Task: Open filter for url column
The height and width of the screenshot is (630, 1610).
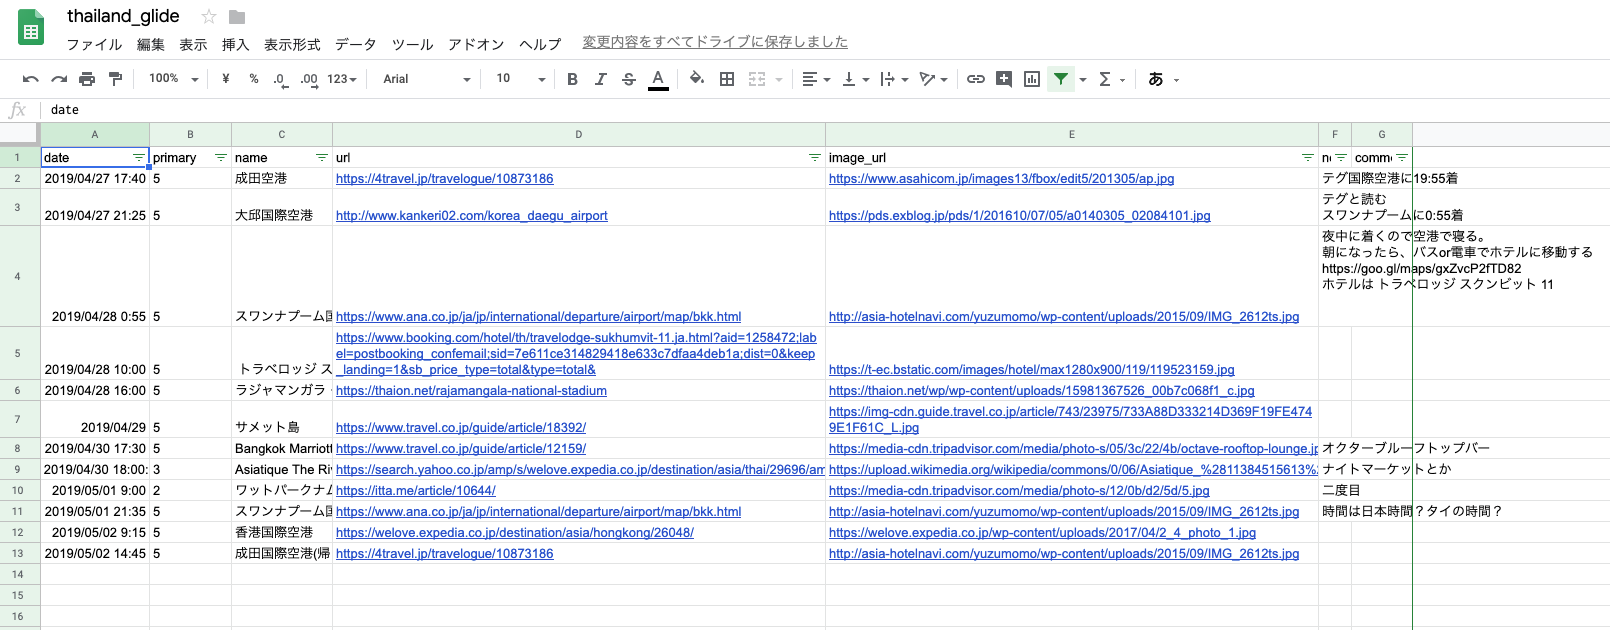Action: [814, 158]
